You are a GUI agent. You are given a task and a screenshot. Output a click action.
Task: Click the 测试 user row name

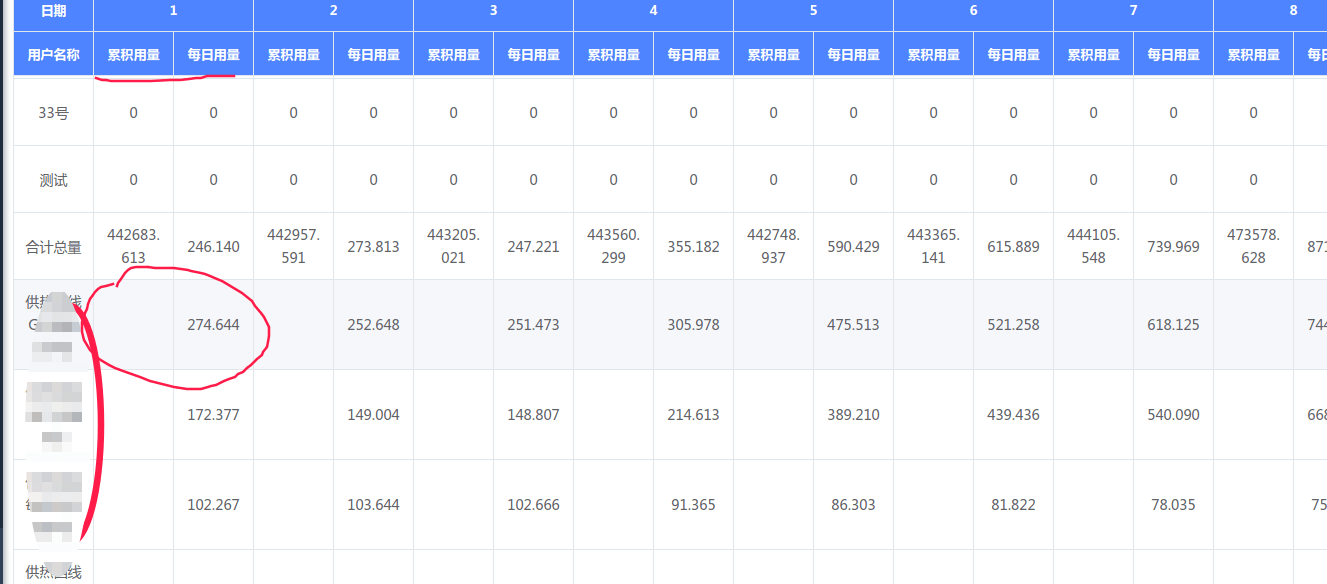(x=53, y=181)
